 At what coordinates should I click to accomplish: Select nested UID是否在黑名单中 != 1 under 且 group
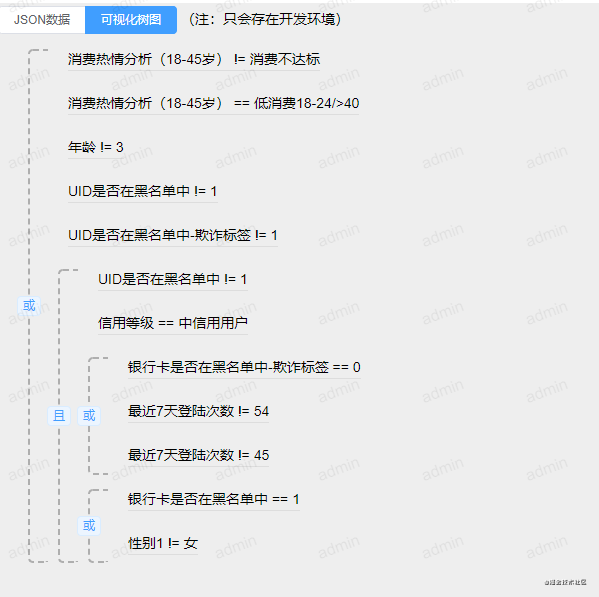pos(173,279)
